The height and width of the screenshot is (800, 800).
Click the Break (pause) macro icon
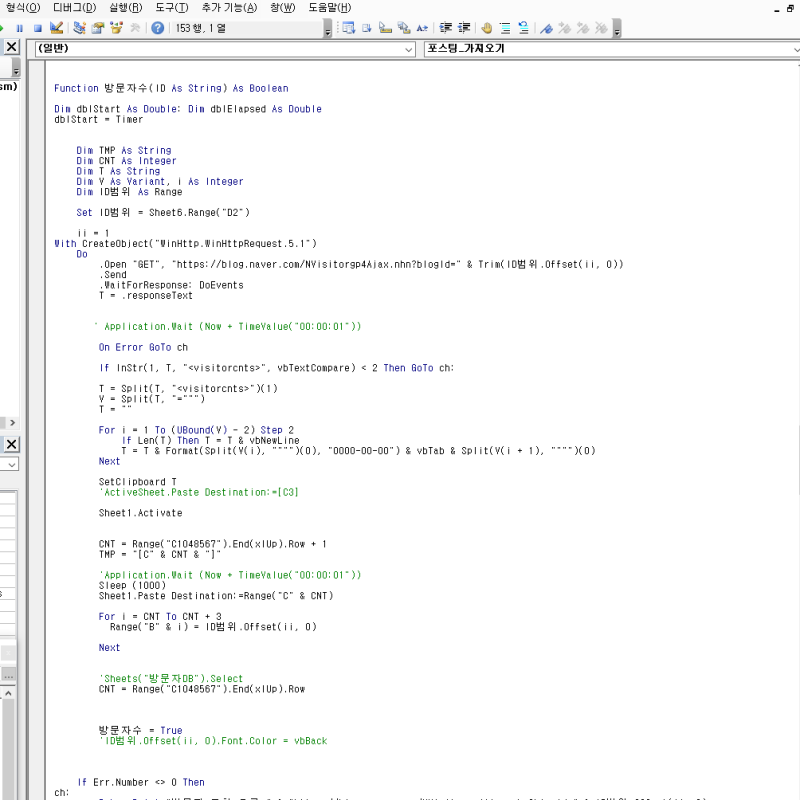tap(21, 28)
